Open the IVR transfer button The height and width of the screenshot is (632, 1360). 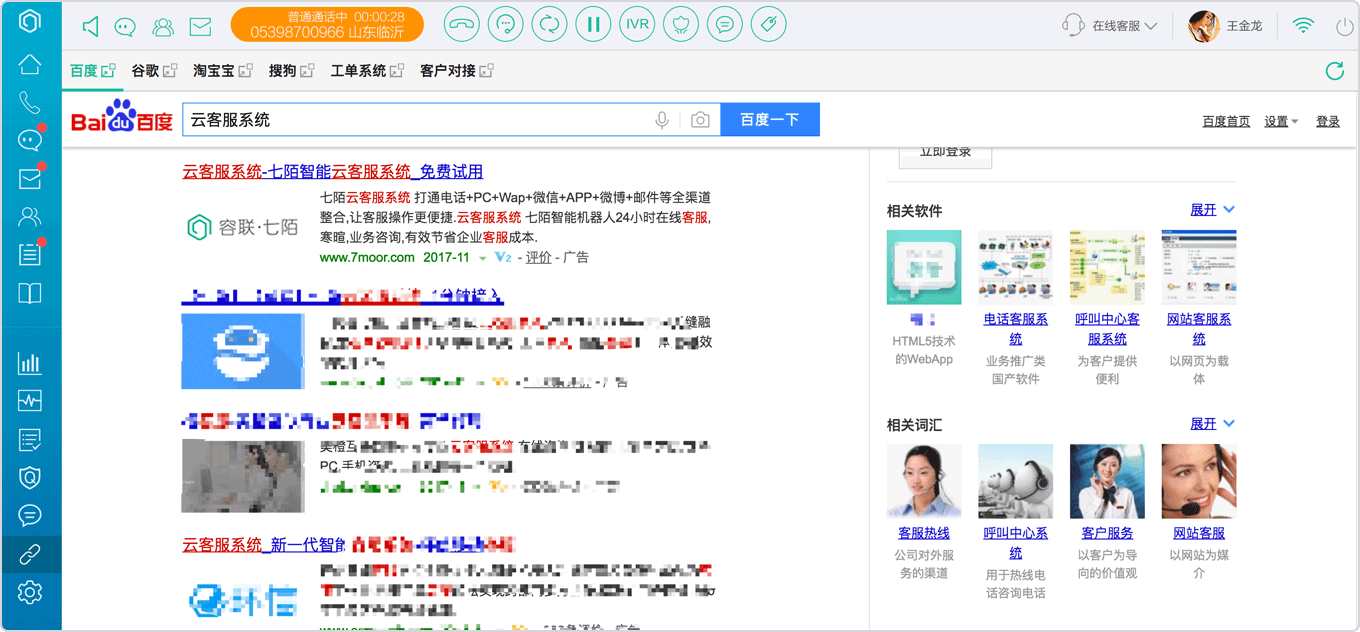637,25
